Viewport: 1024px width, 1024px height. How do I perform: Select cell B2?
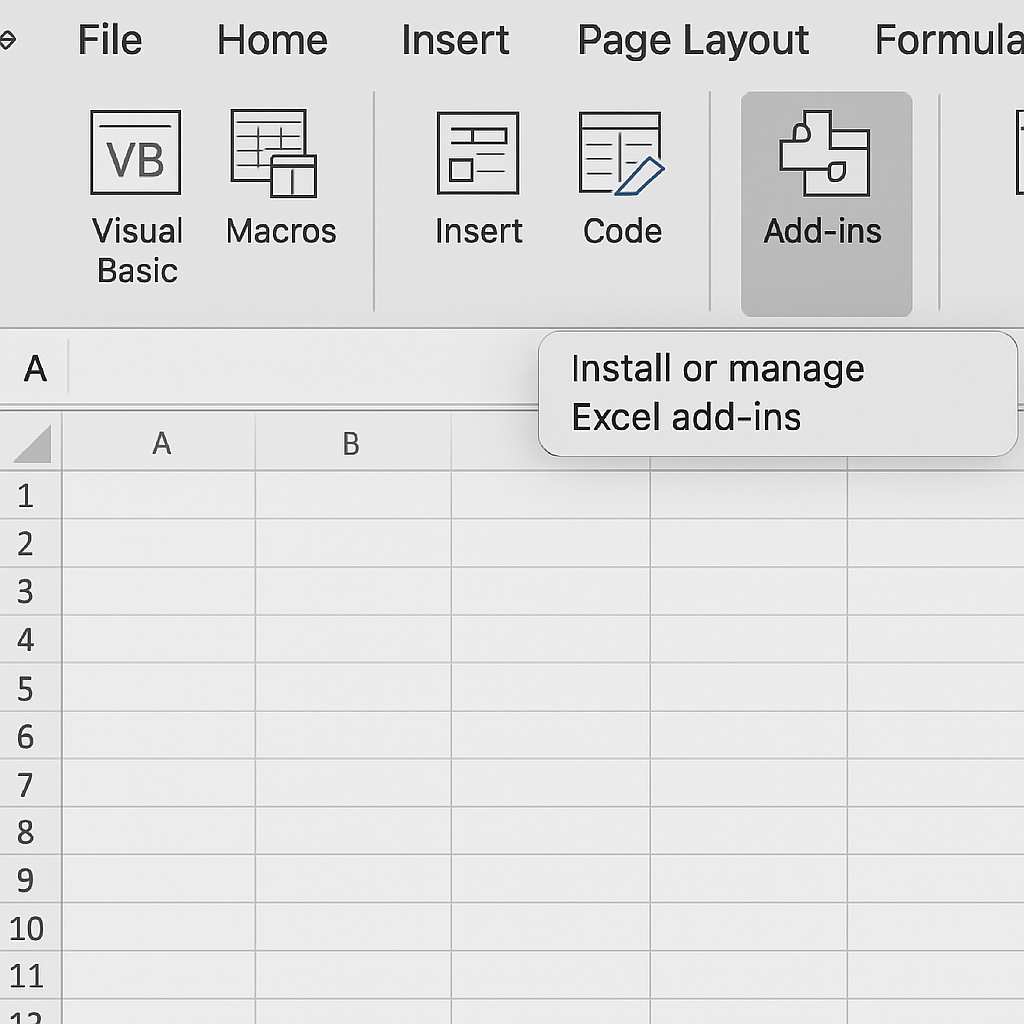pyautogui.click(x=353, y=543)
